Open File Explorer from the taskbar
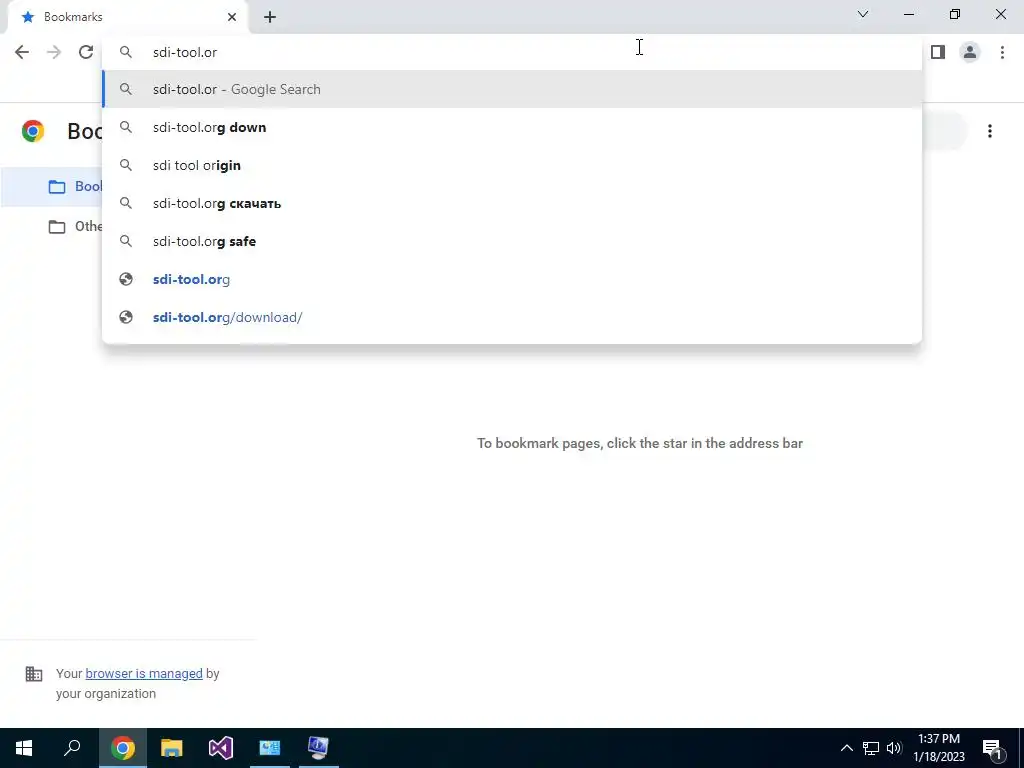The width and height of the screenshot is (1024, 768). (x=172, y=748)
